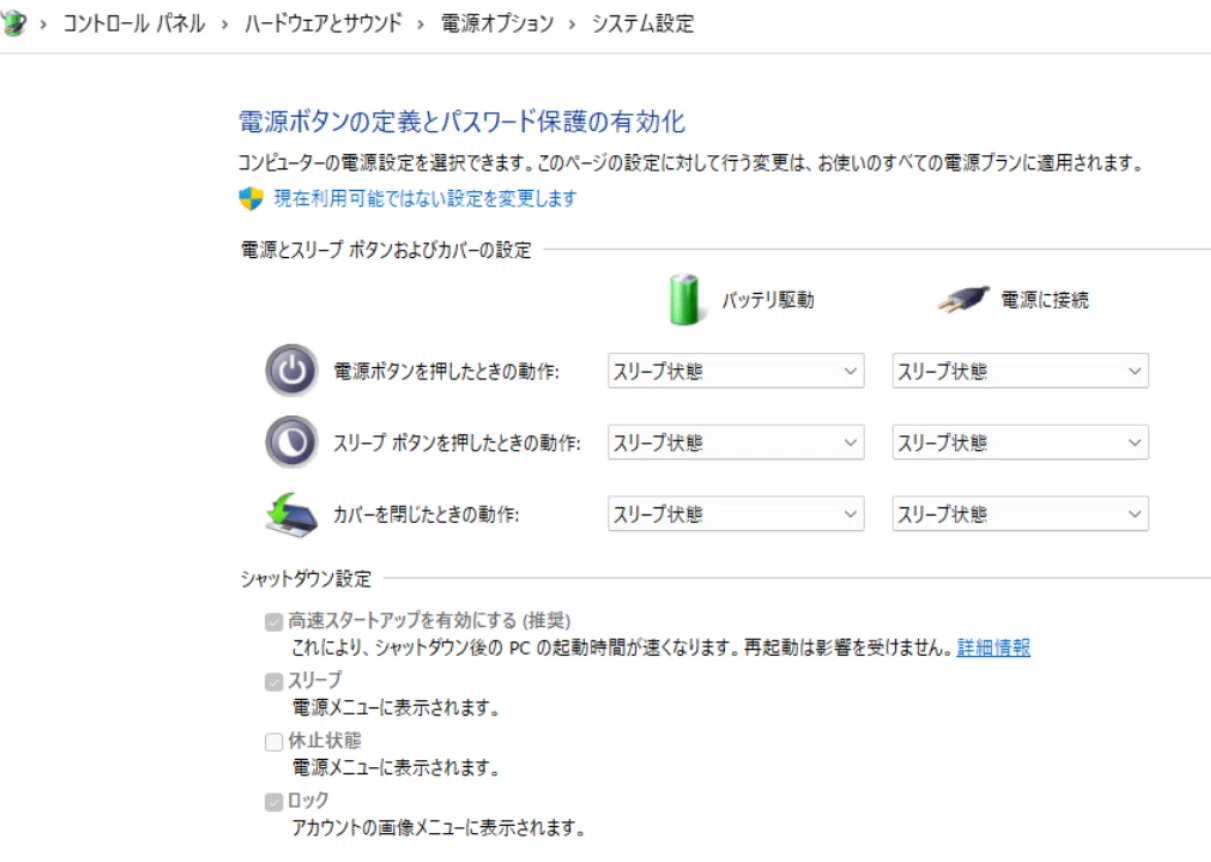The width and height of the screenshot is (1211, 862).
Task: Click 電源とスリープ ボタンおよびカバーの設定 heading
Action: (386, 250)
